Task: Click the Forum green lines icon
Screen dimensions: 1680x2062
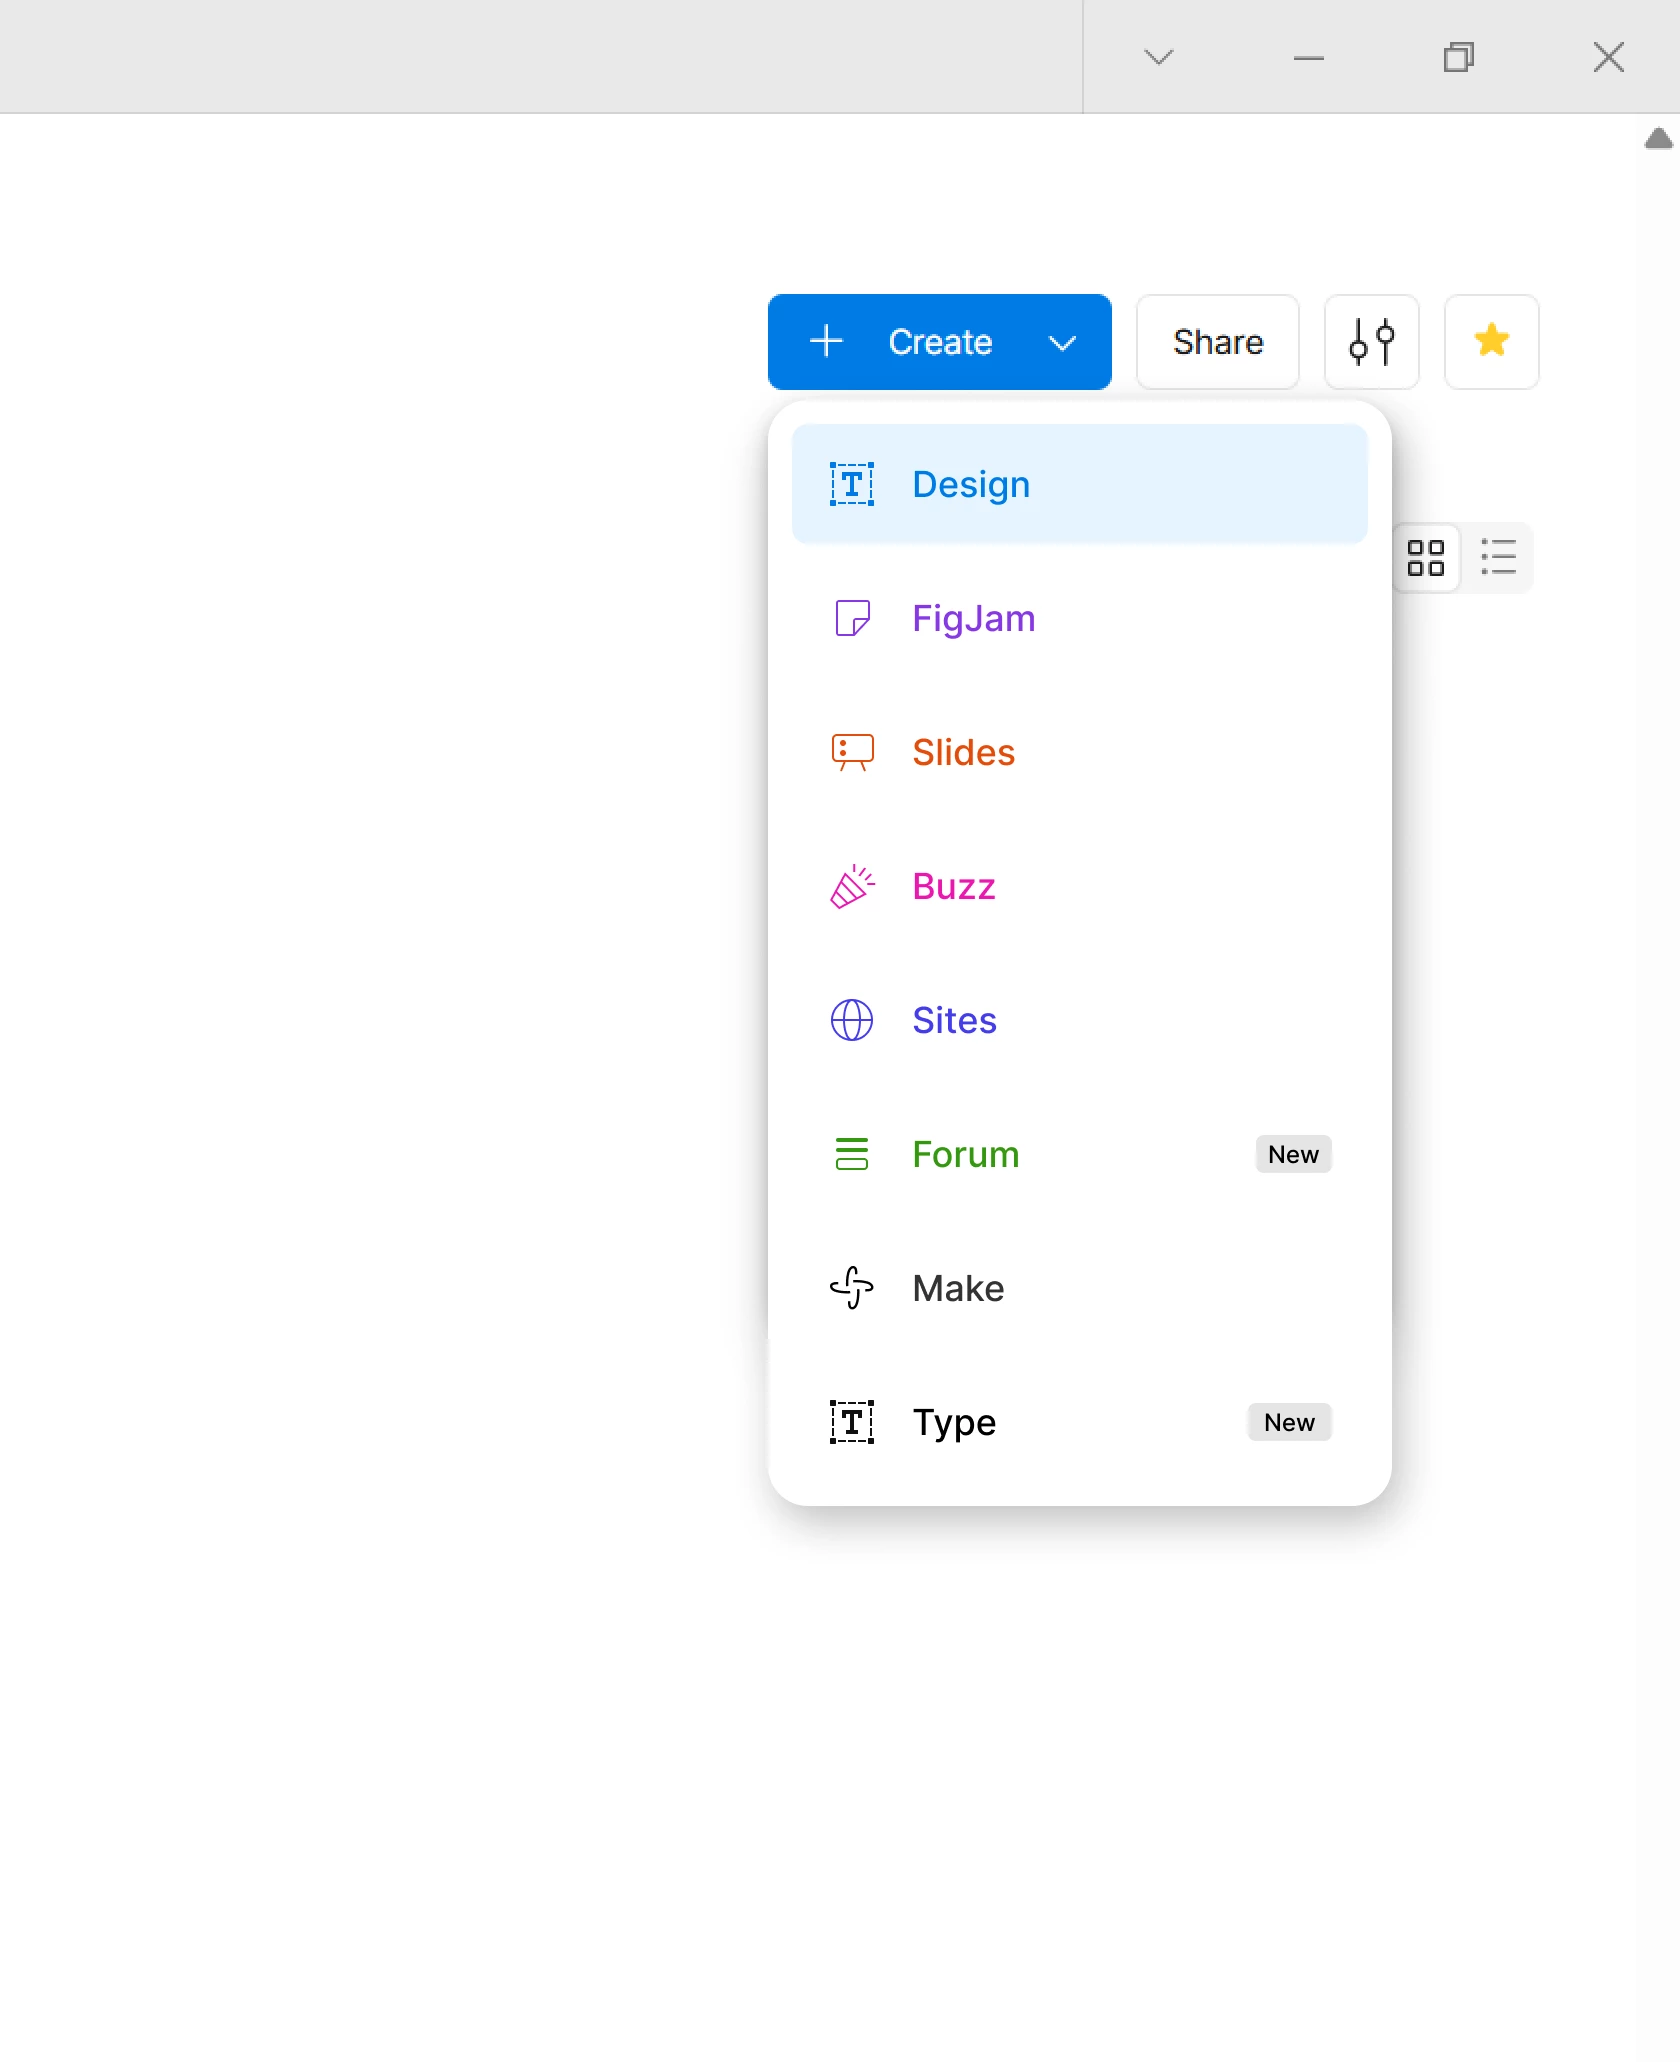Action: pyautogui.click(x=852, y=1154)
